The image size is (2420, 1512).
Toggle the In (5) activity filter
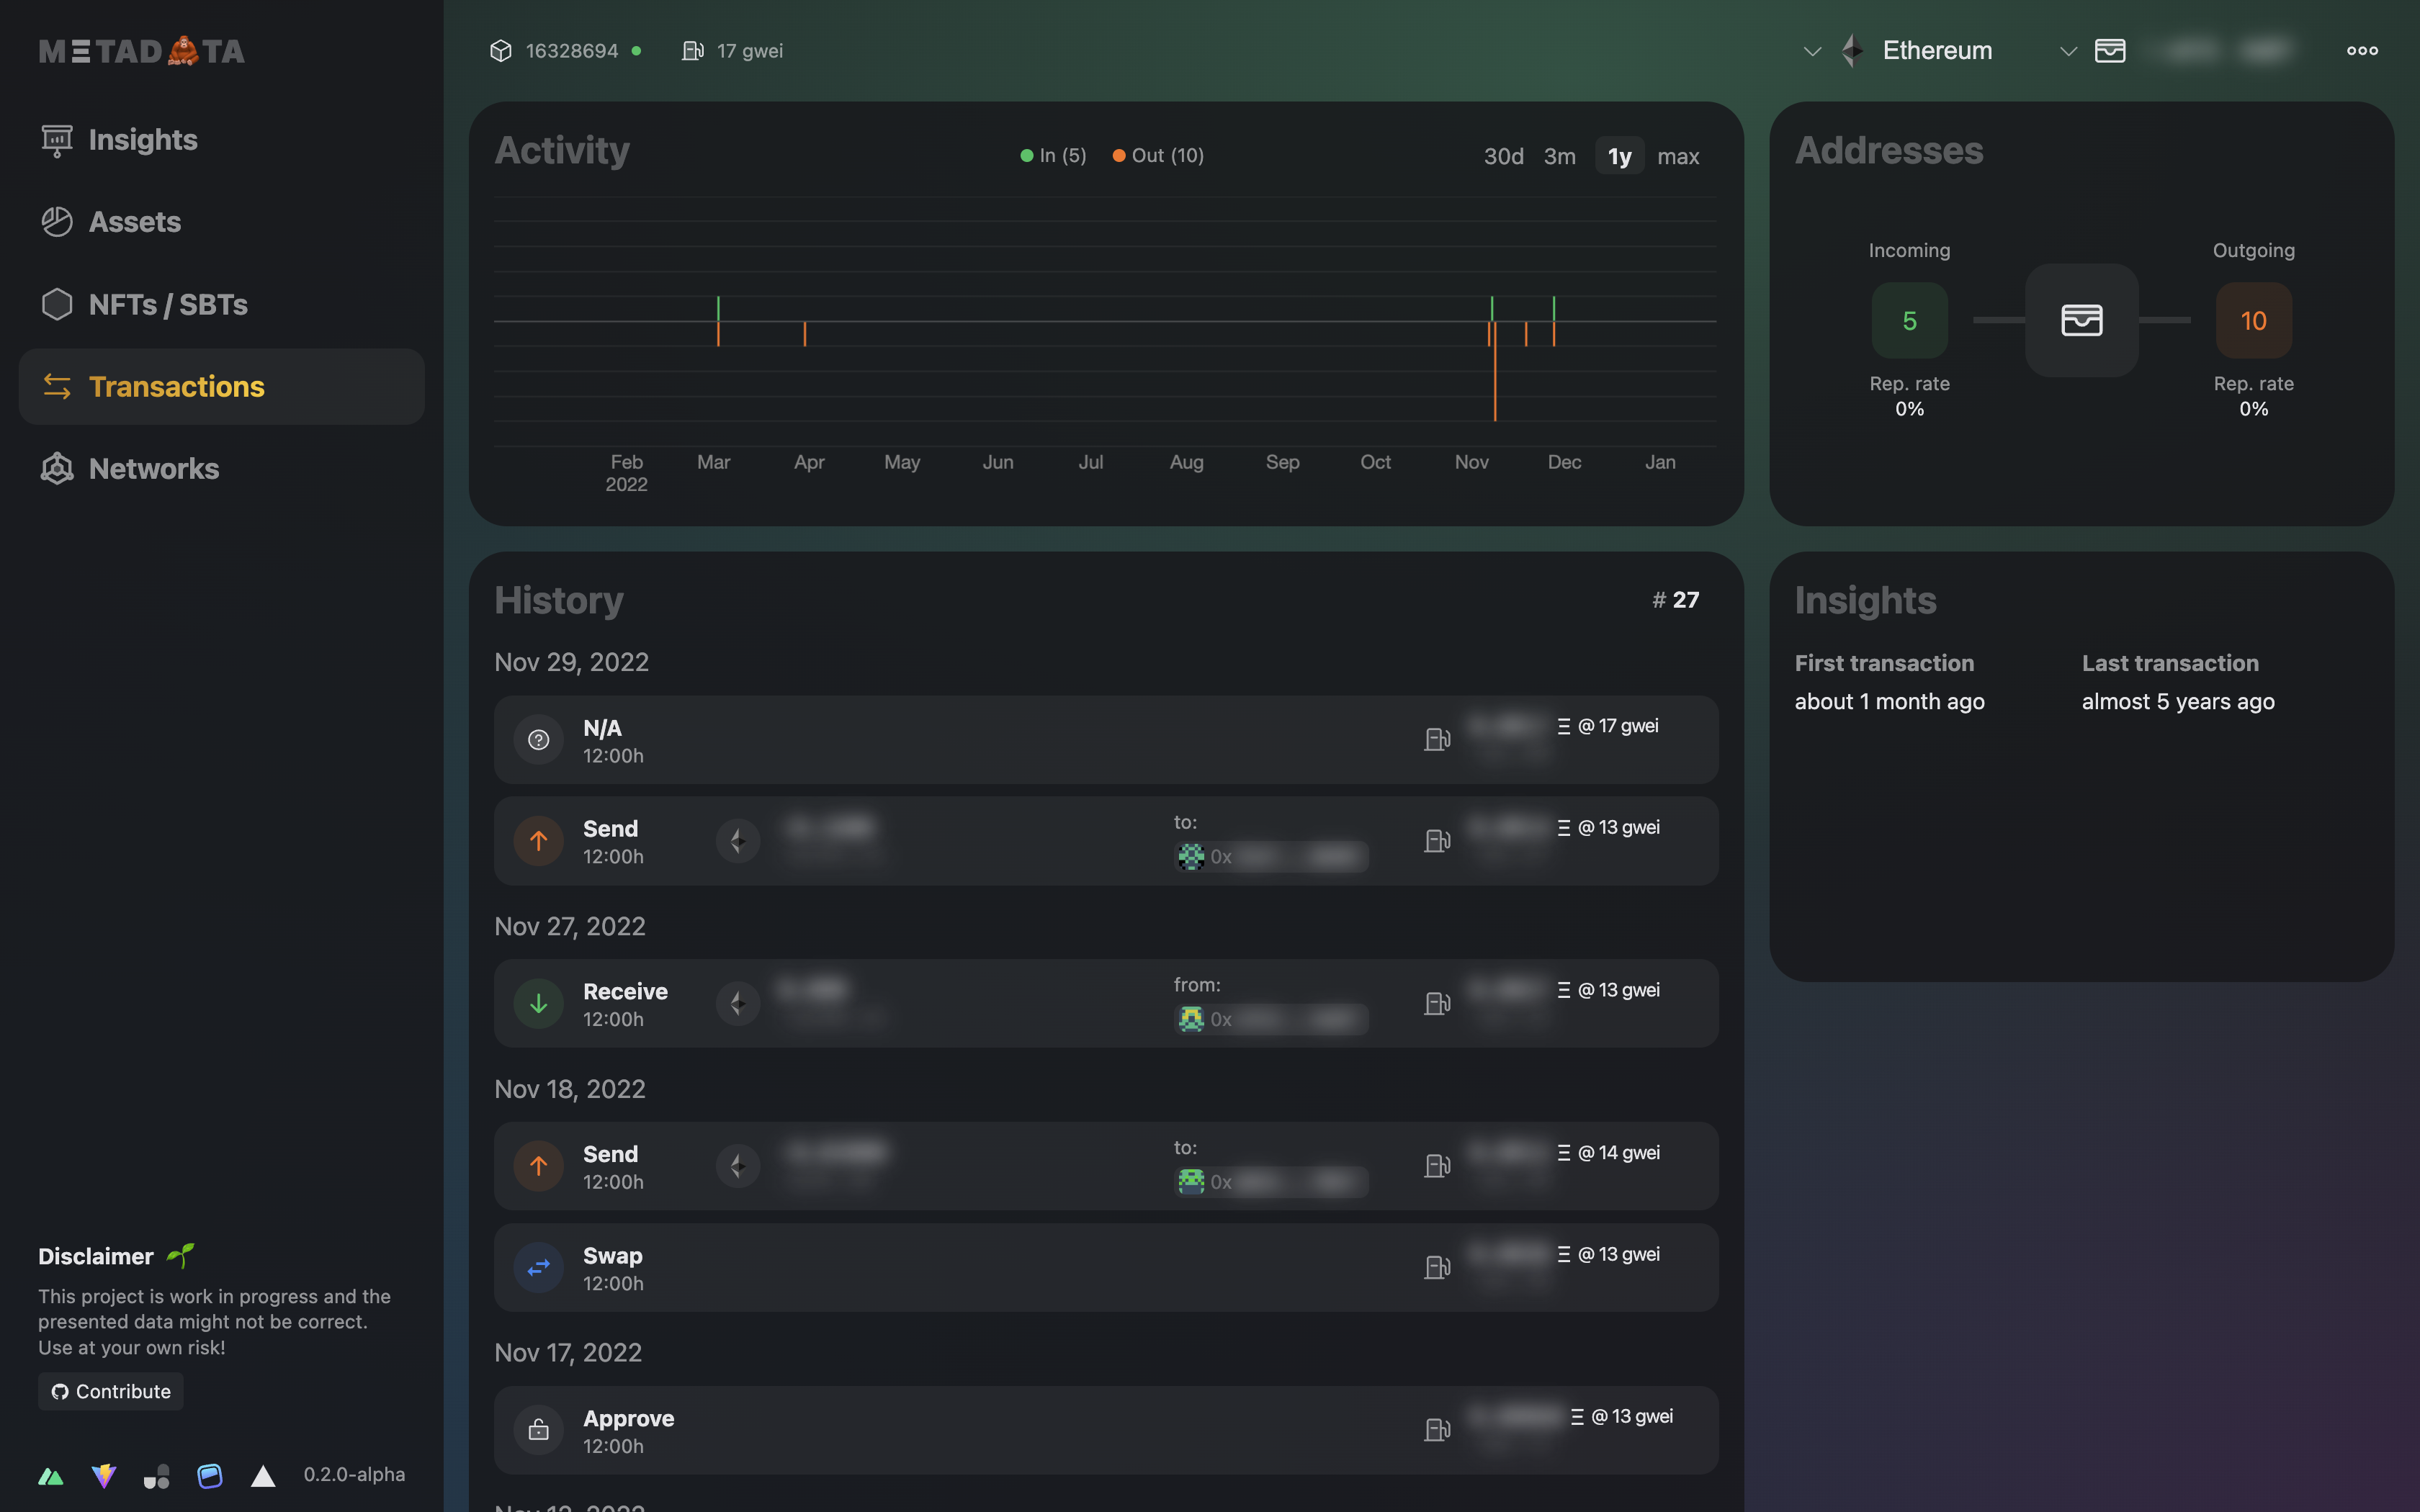[1053, 155]
